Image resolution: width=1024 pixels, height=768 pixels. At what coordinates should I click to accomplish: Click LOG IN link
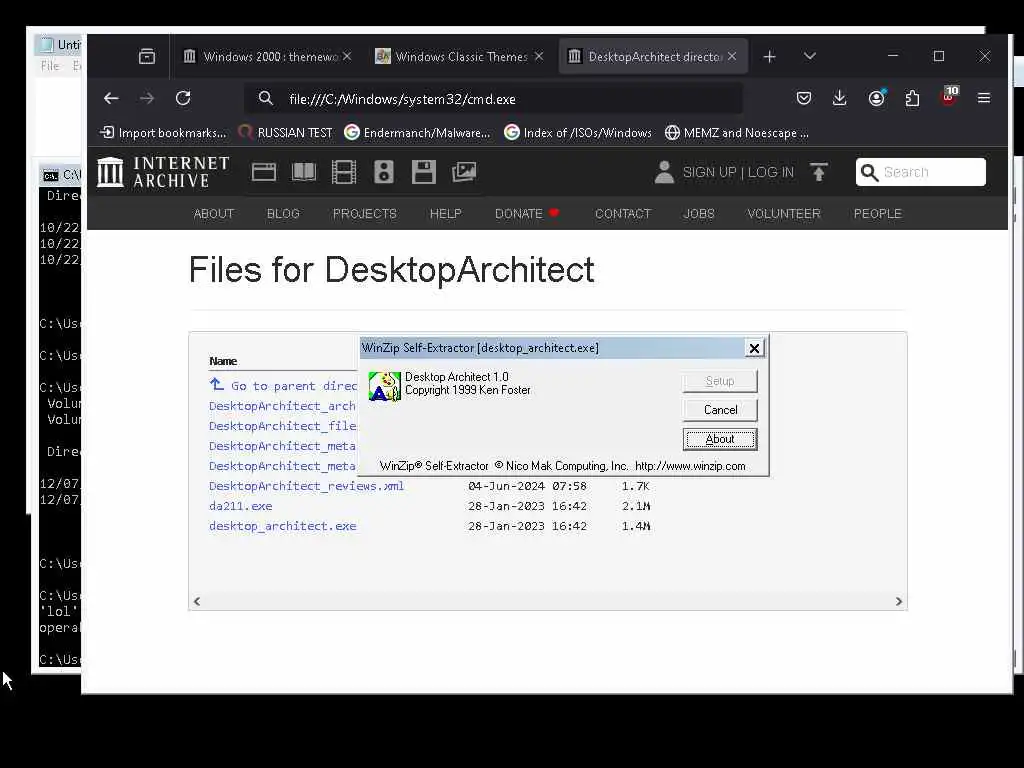point(771,172)
